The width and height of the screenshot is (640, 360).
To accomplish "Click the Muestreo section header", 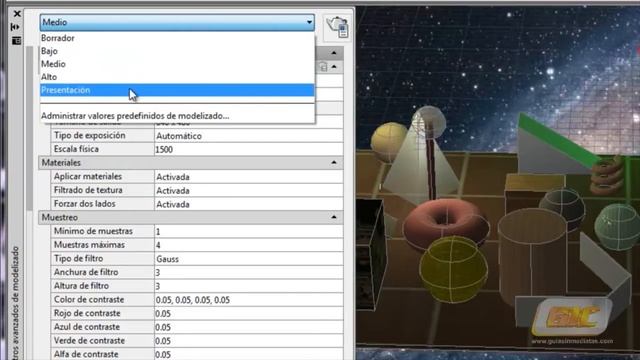I will (x=191, y=217).
